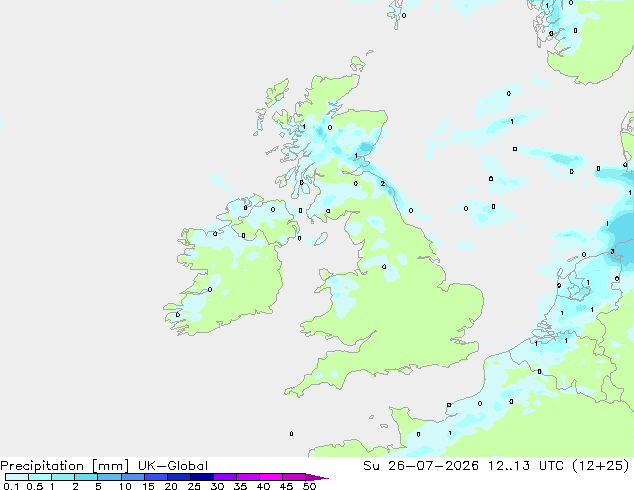Click the '[mm]' unit label
This screenshot has width=634, height=490.
click(110, 466)
